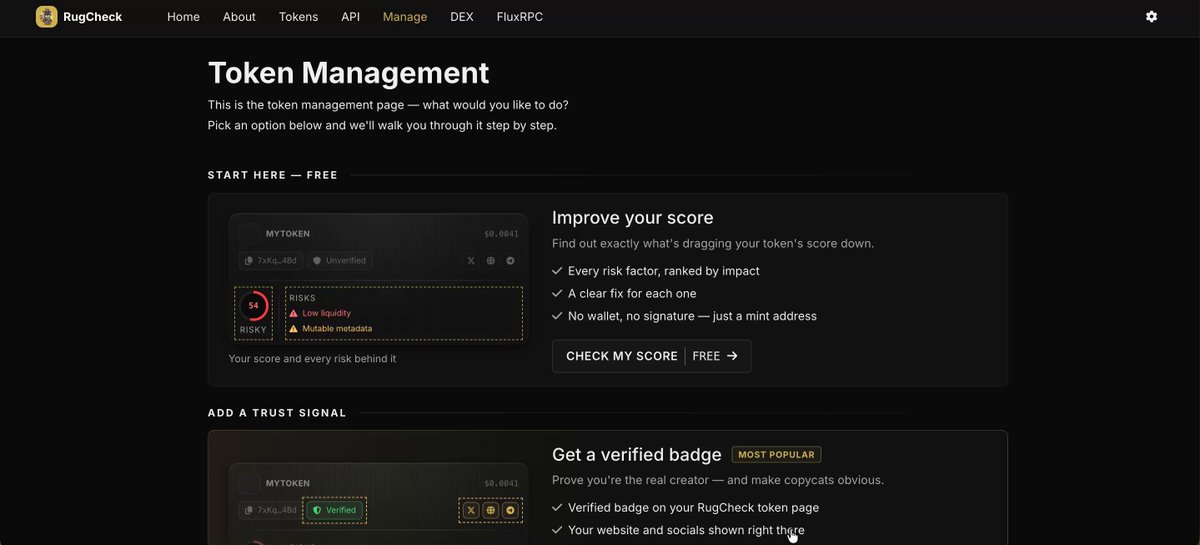Click the Token Management title
This screenshot has width=1200, height=545.
click(x=348, y=72)
